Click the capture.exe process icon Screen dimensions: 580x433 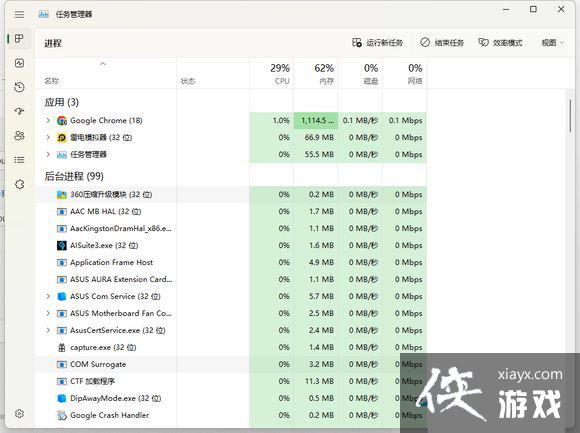[62, 348]
